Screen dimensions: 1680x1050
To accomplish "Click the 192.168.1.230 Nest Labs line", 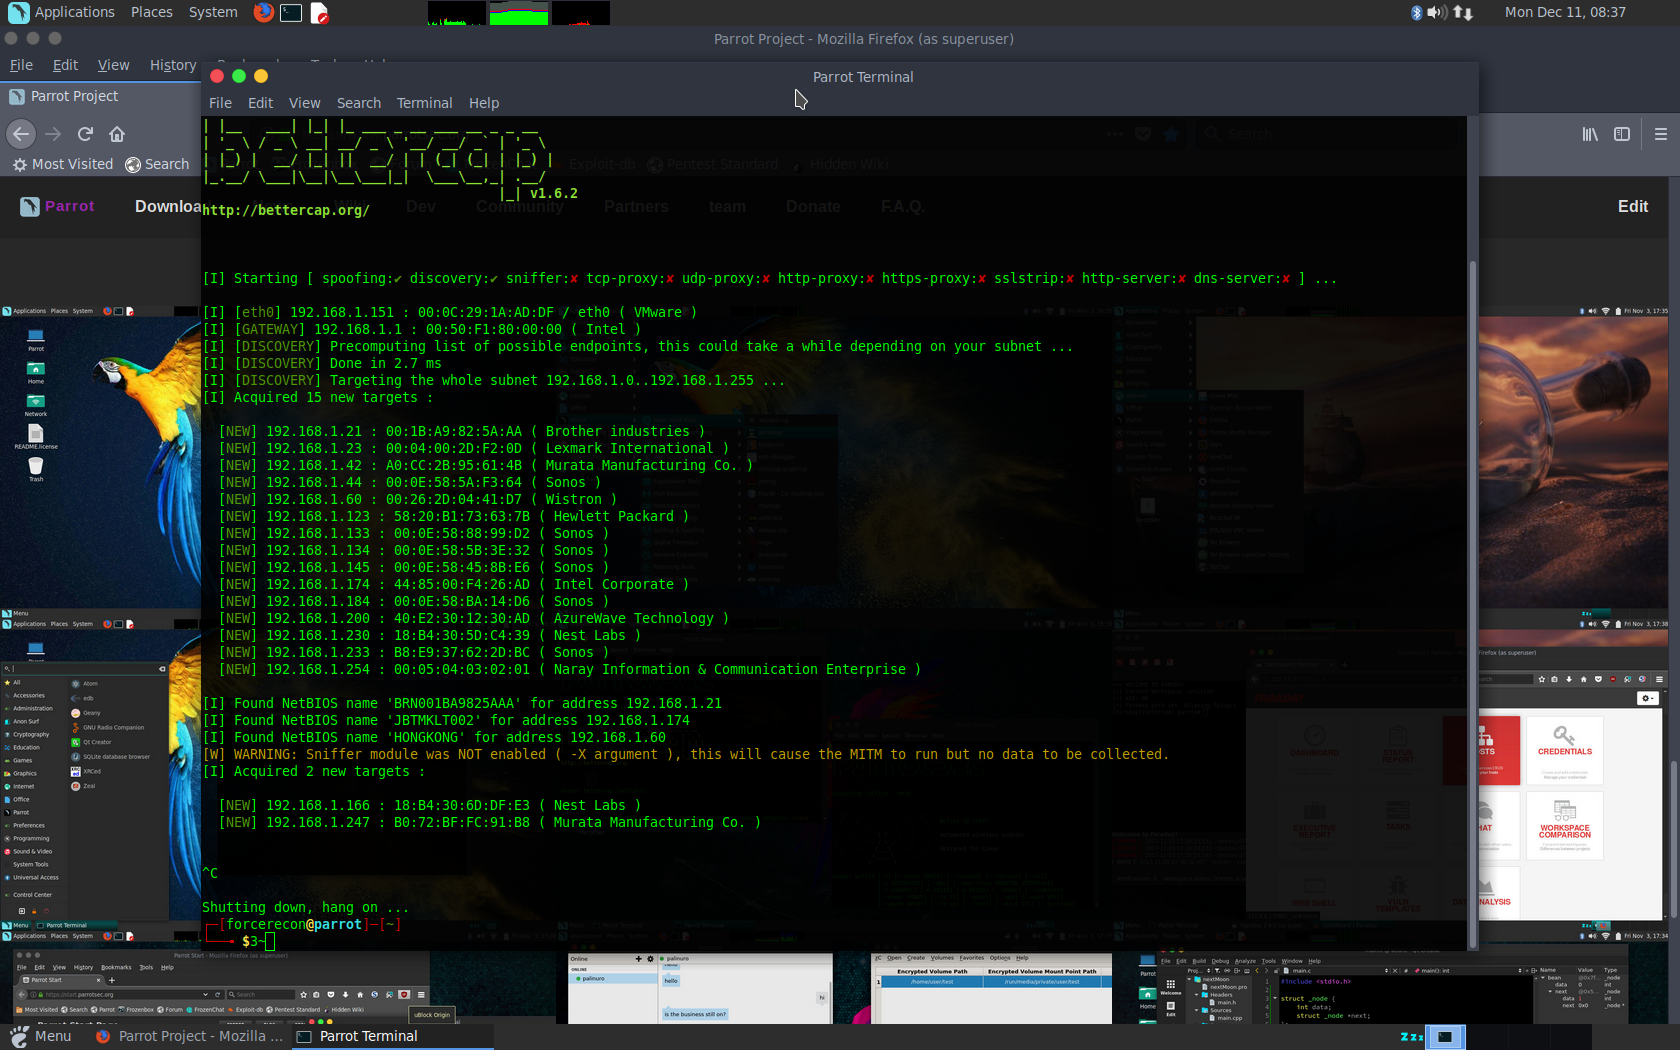I will point(429,635).
